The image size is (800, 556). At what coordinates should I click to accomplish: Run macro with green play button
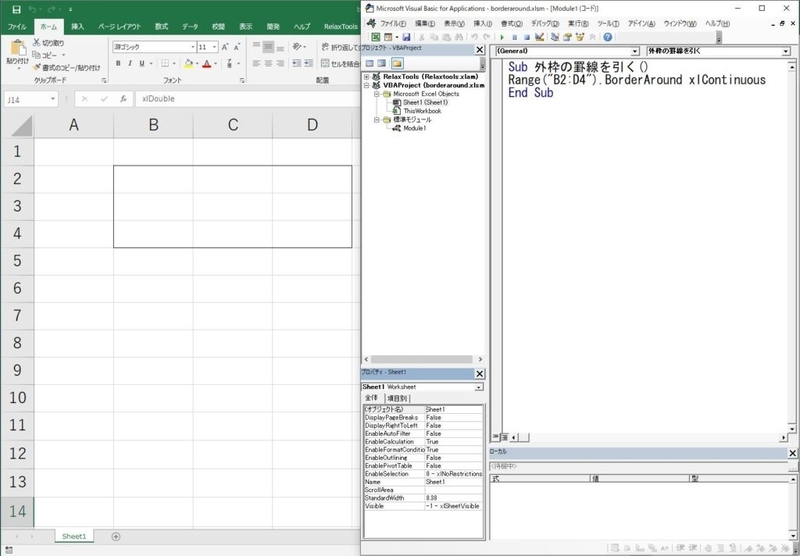502,37
